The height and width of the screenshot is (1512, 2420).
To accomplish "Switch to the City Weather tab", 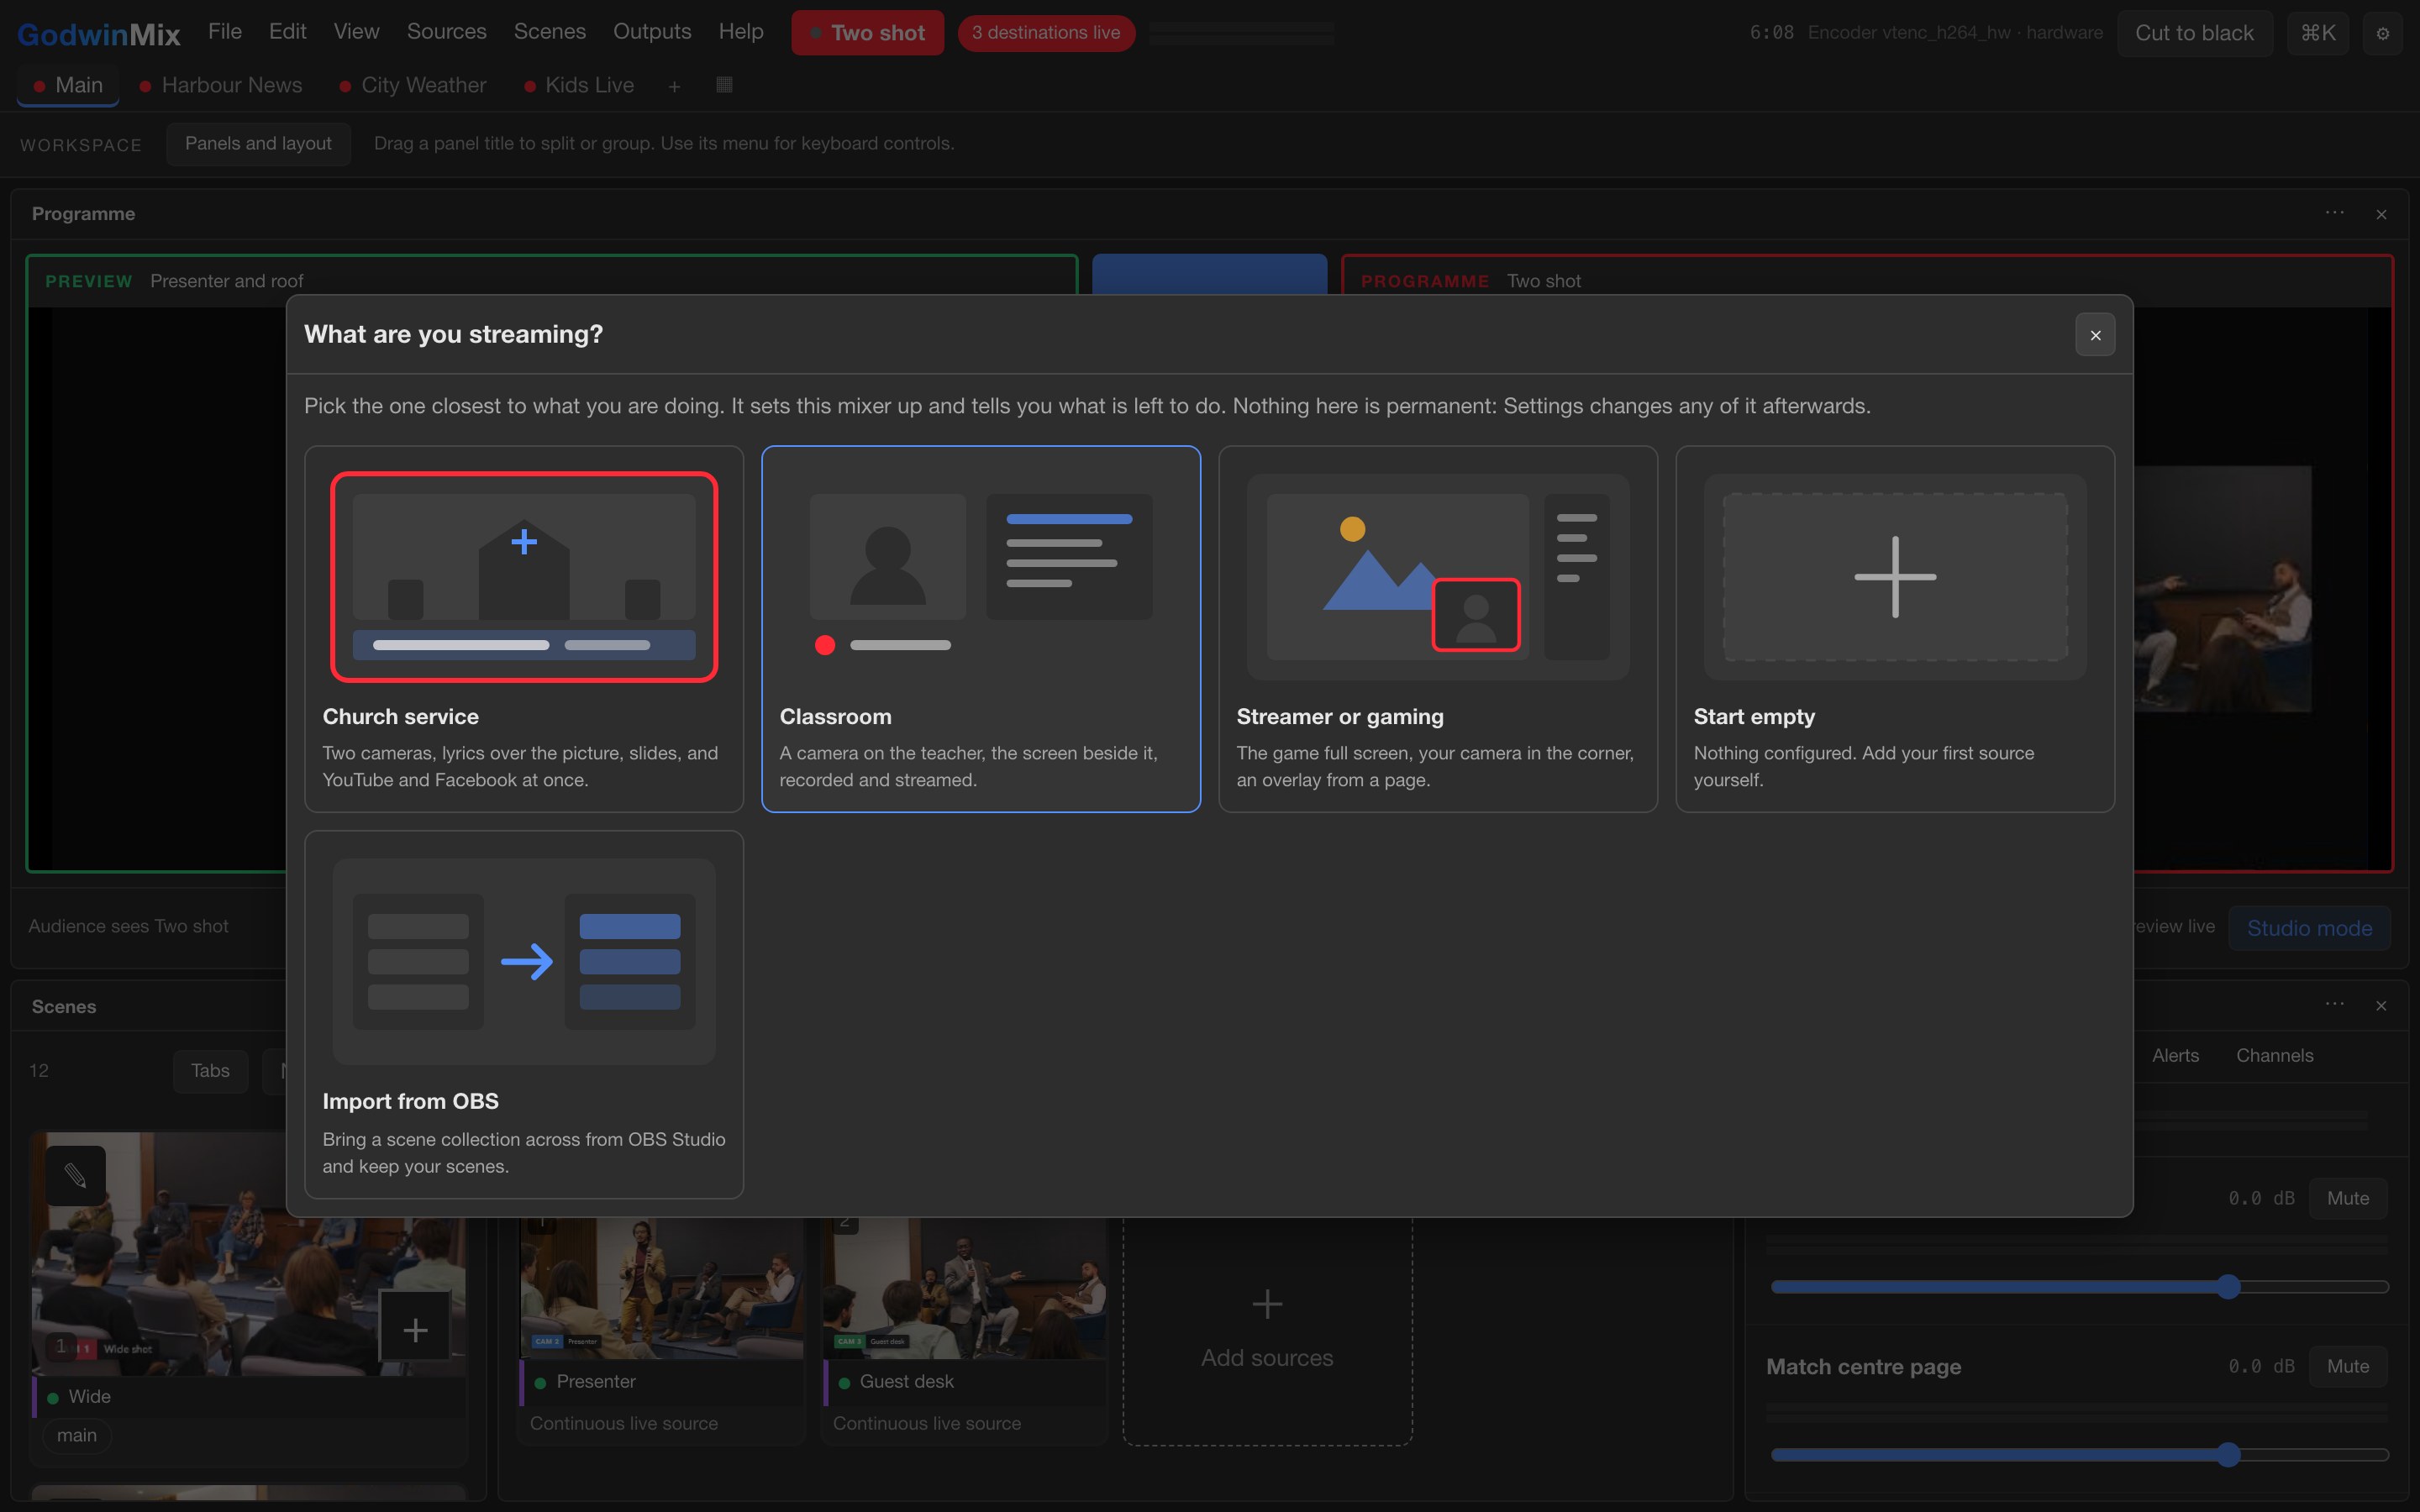I will (413, 86).
